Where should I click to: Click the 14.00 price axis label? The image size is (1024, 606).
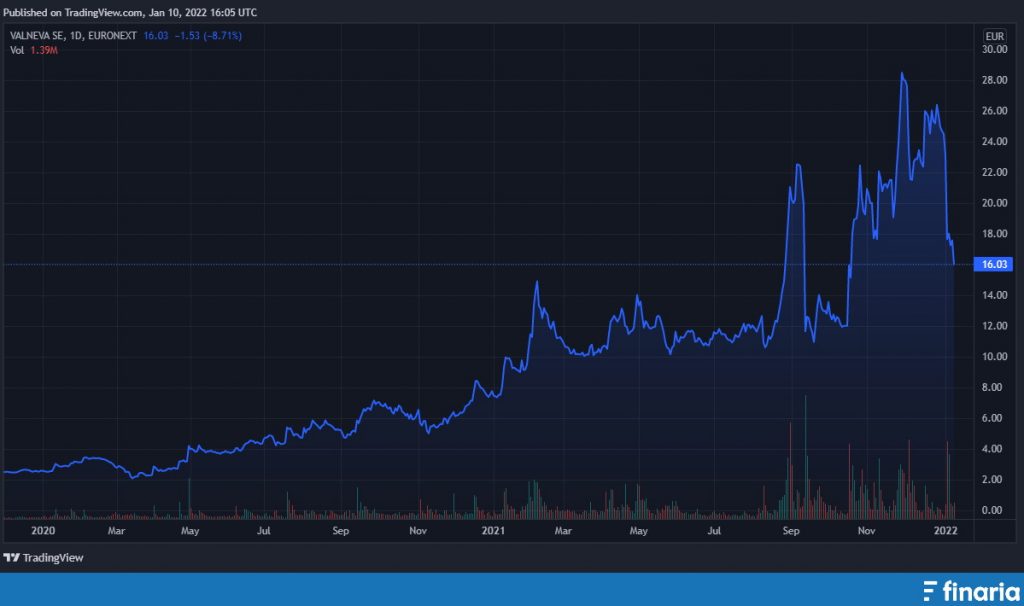pyautogui.click(x=993, y=295)
